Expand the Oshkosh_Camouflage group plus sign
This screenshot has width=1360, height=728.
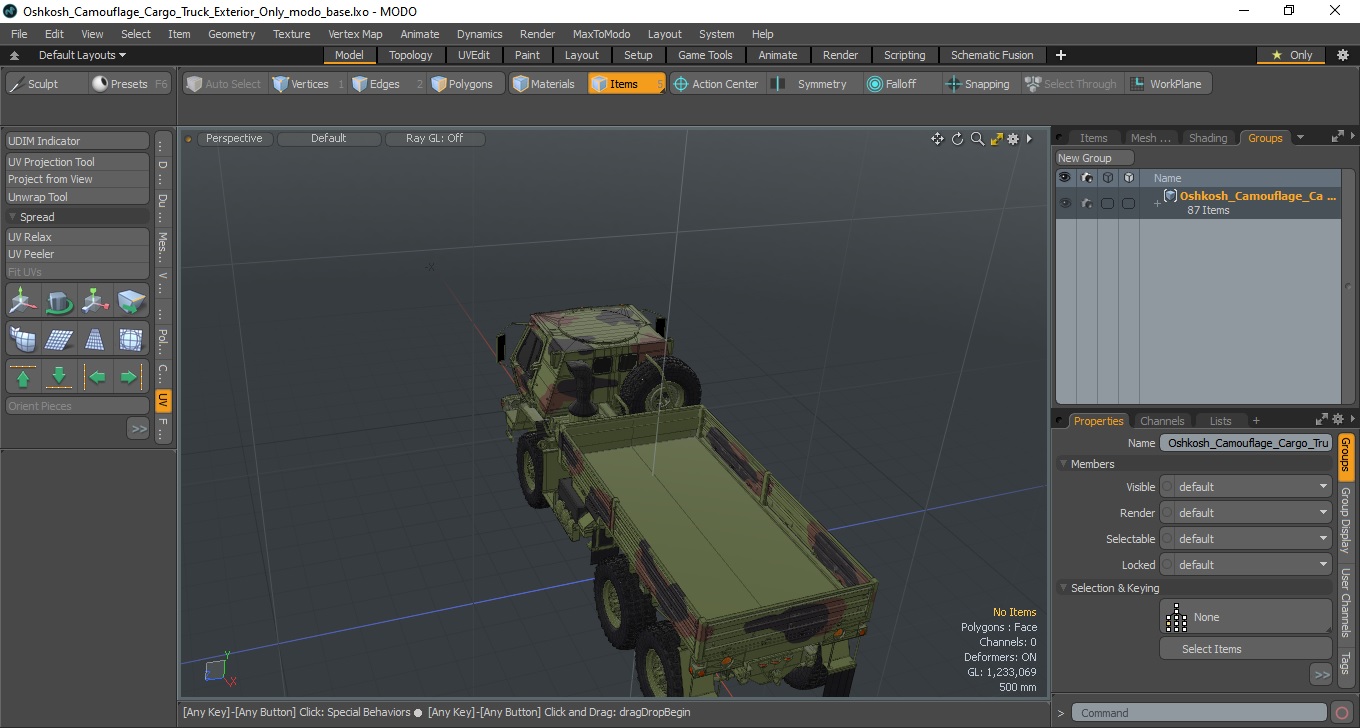pos(1157,204)
